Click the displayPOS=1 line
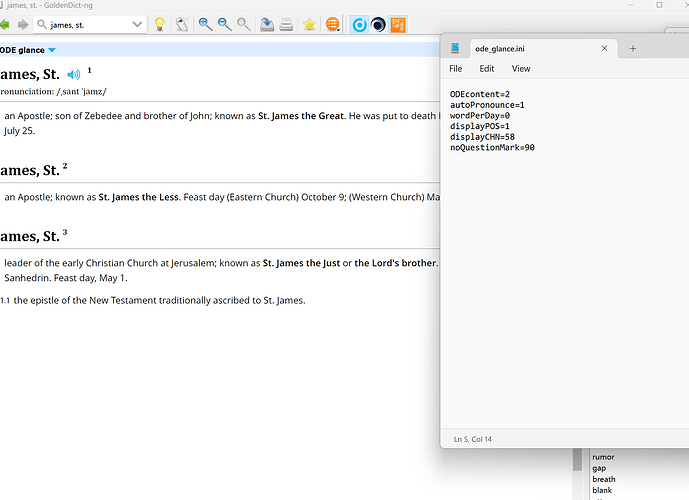Image resolution: width=689 pixels, height=500 pixels. tap(480, 126)
